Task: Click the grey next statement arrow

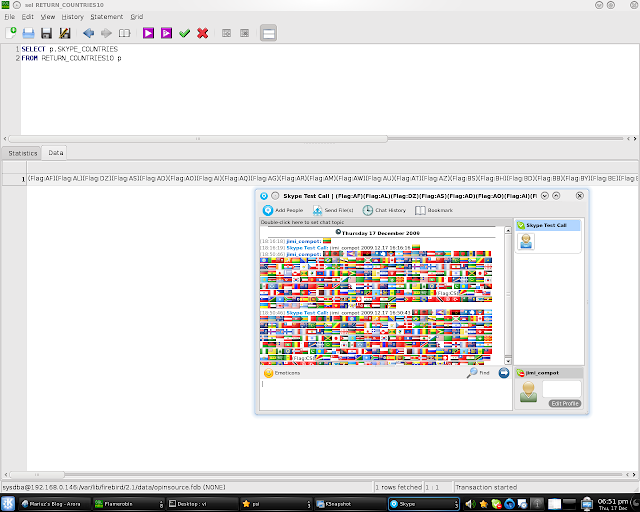Action: click(106, 33)
